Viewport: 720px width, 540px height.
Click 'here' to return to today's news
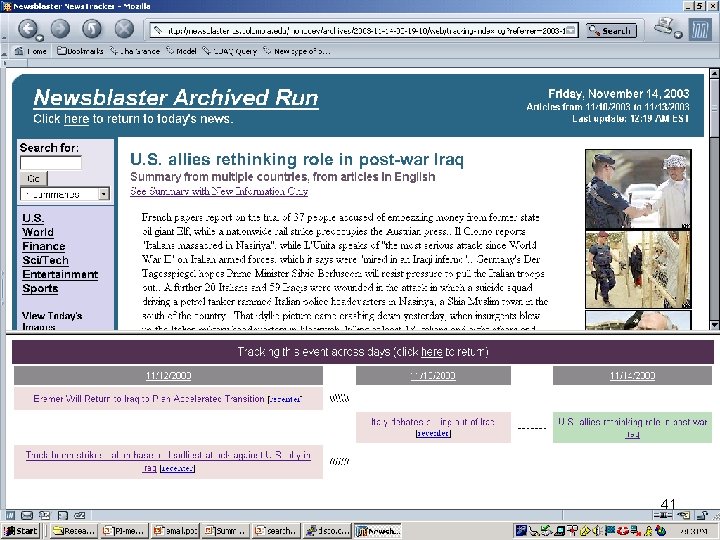[76, 119]
